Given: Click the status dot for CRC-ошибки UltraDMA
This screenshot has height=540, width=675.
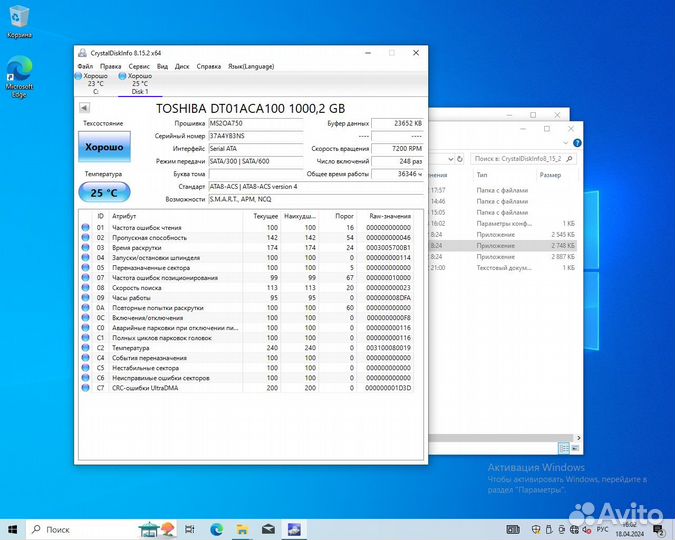Looking at the screenshot, I should click(x=85, y=388).
